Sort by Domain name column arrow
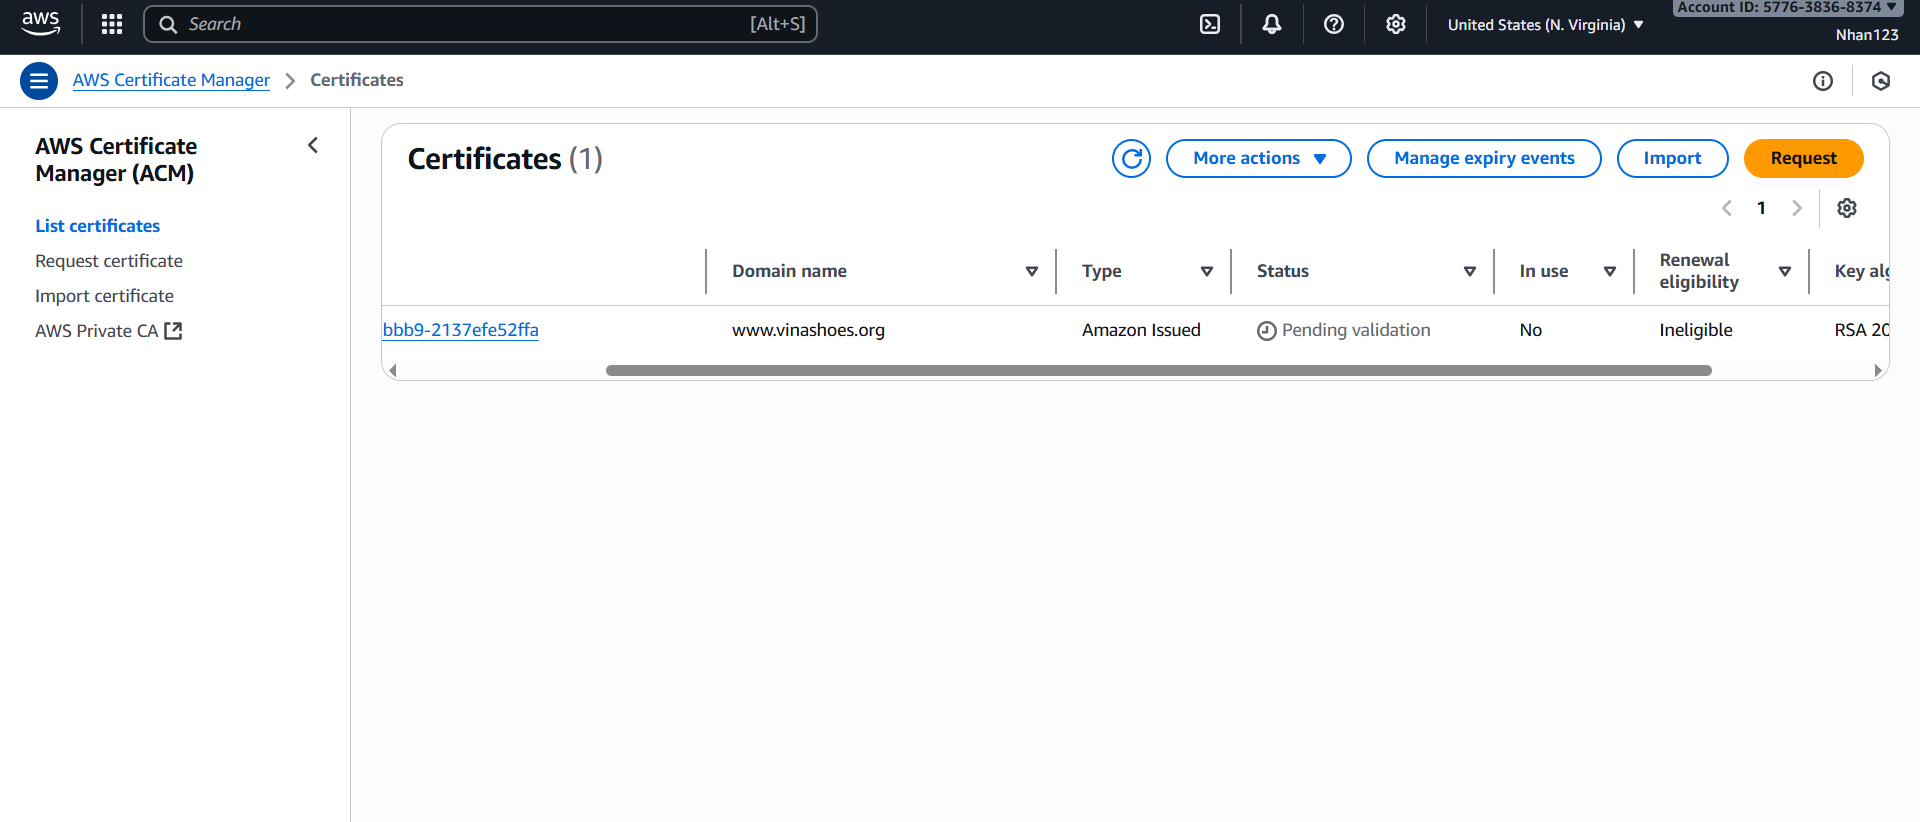The image size is (1920, 822). [1032, 271]
